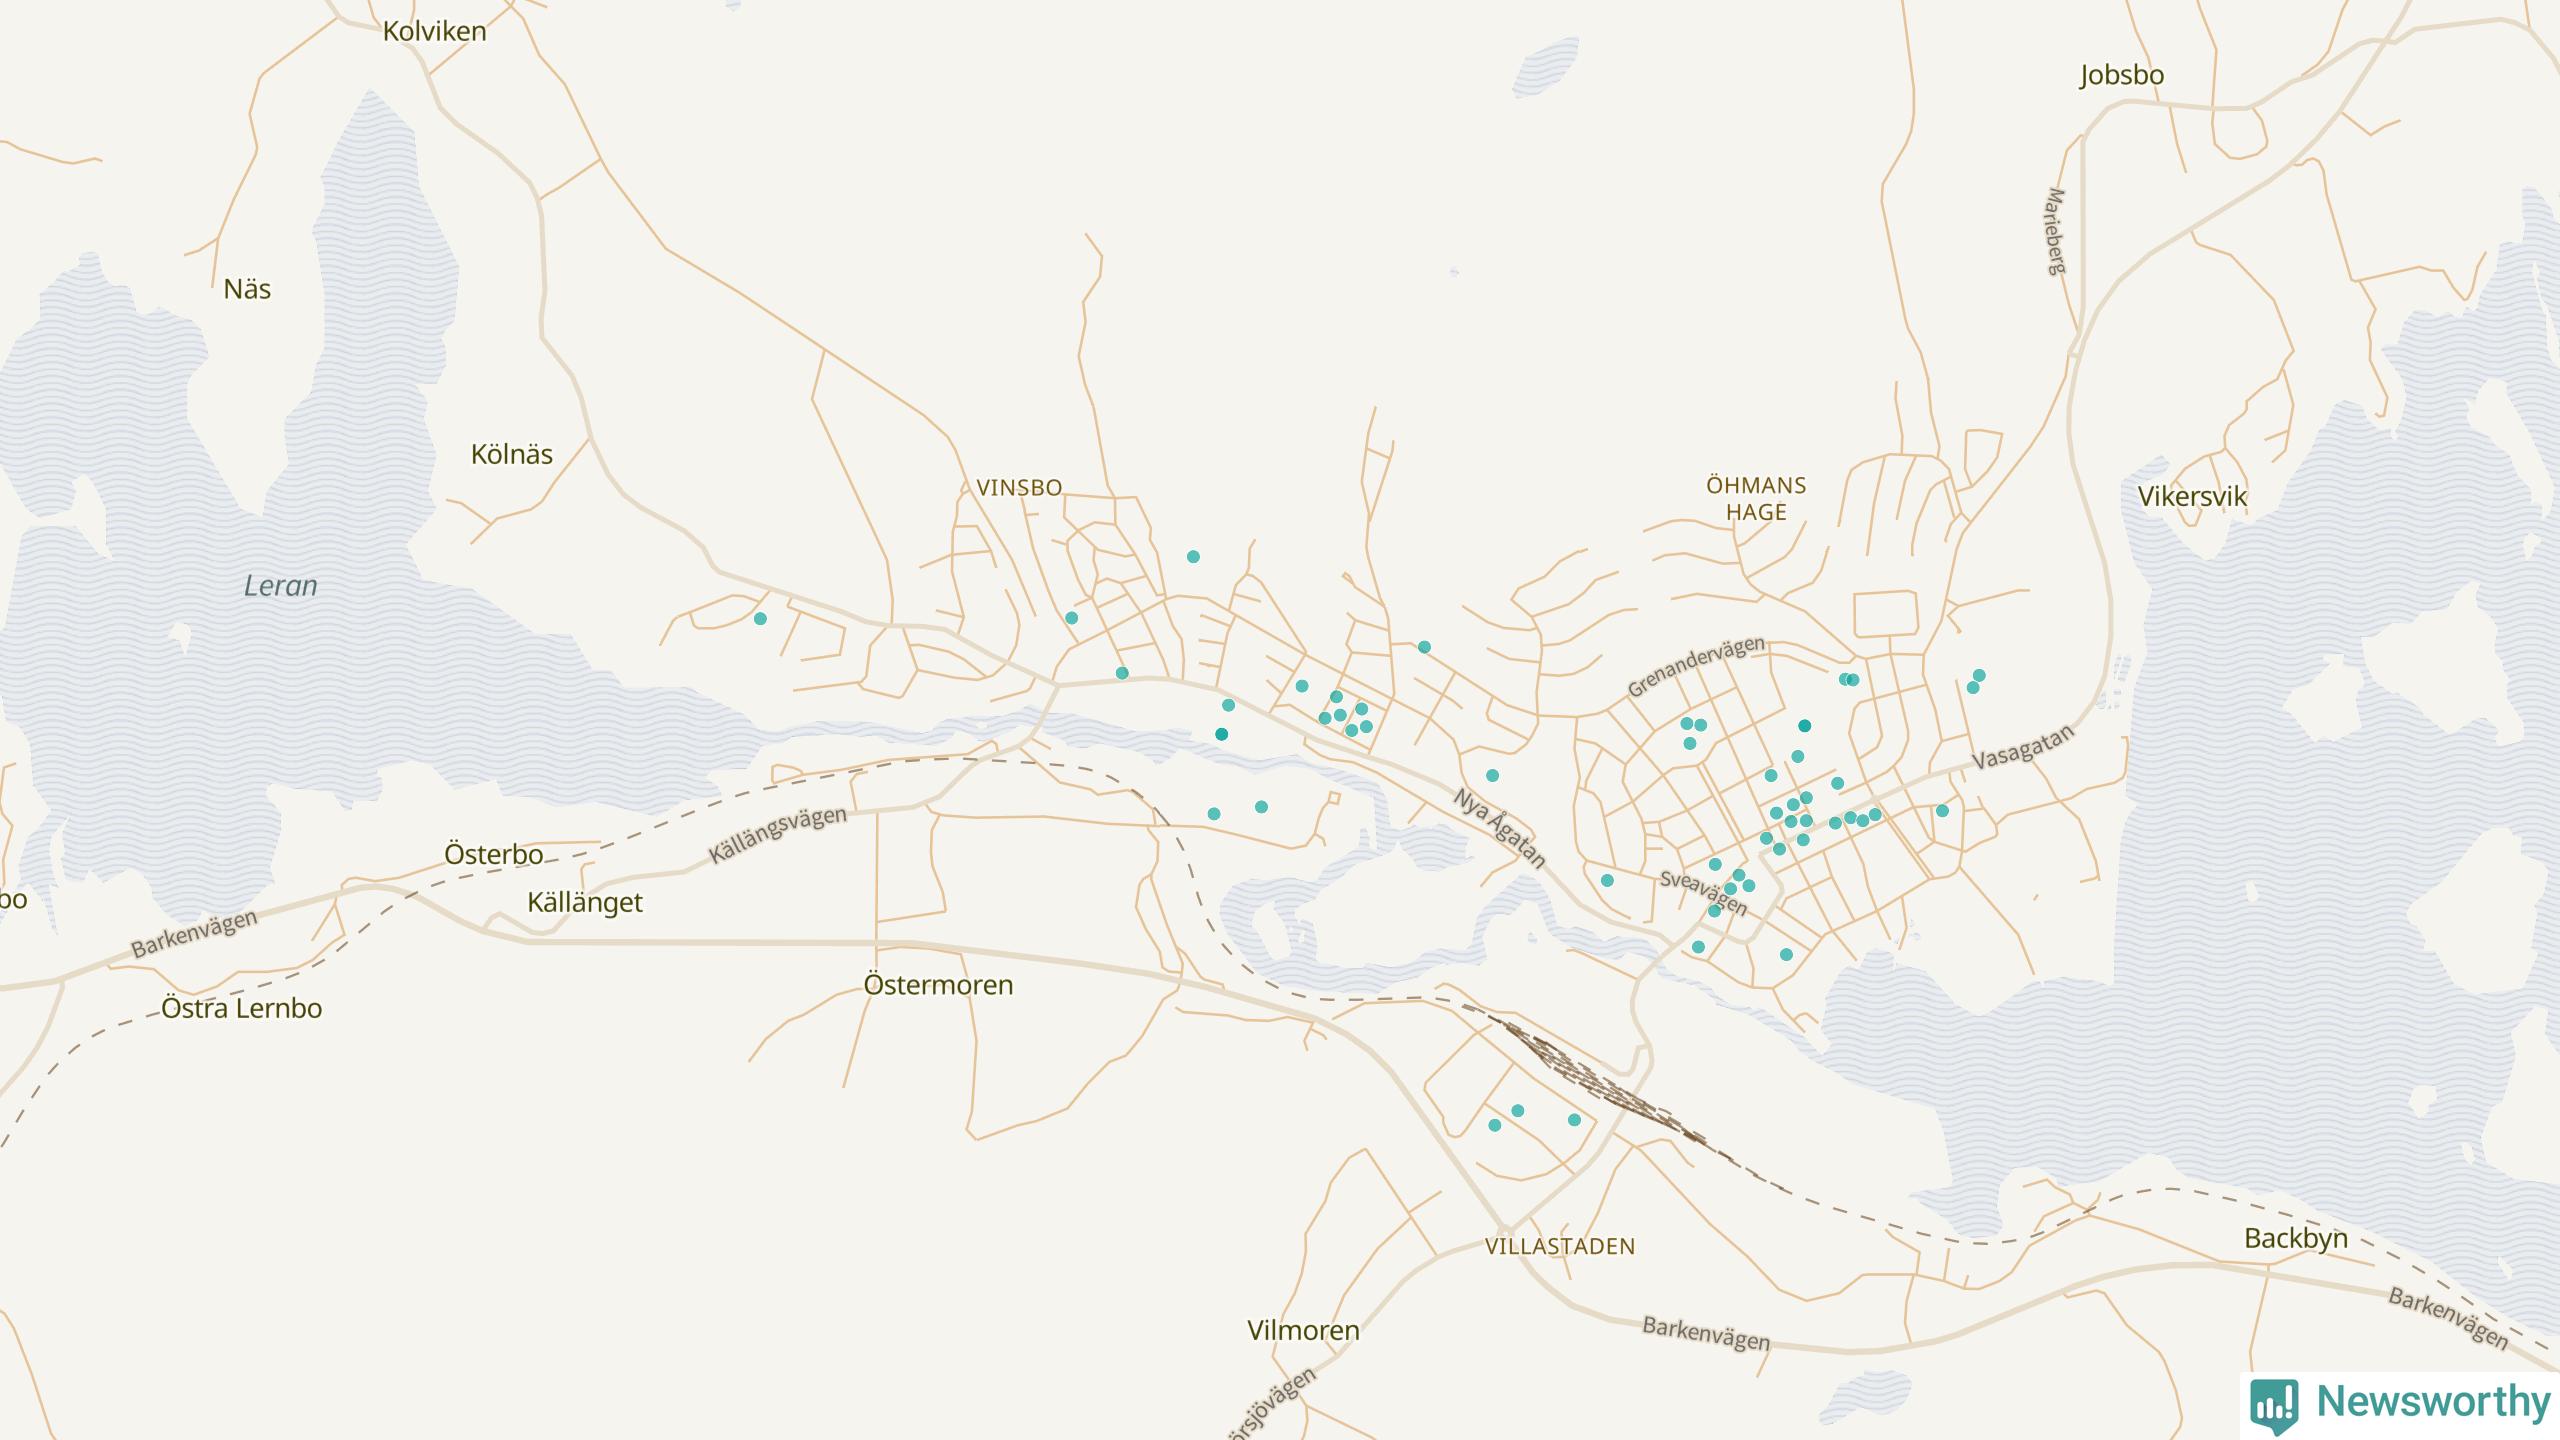Click the Vasagatan street label

point(2022,747)
